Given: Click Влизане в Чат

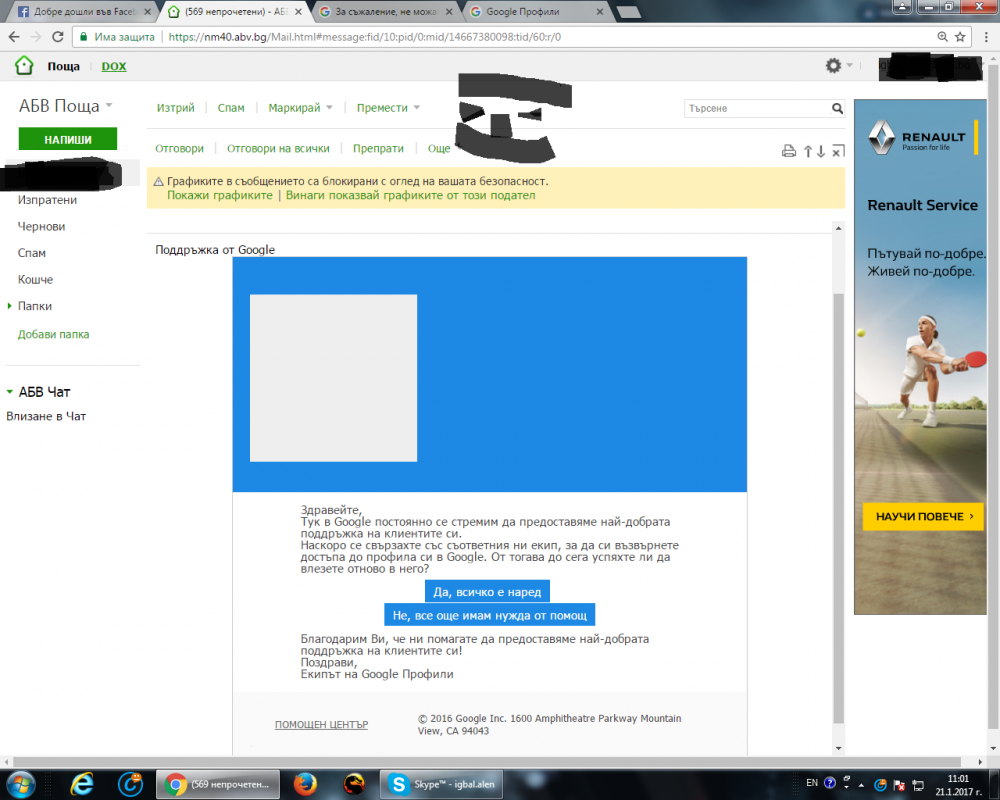Looking at the screenshot, I should point(46,416).
